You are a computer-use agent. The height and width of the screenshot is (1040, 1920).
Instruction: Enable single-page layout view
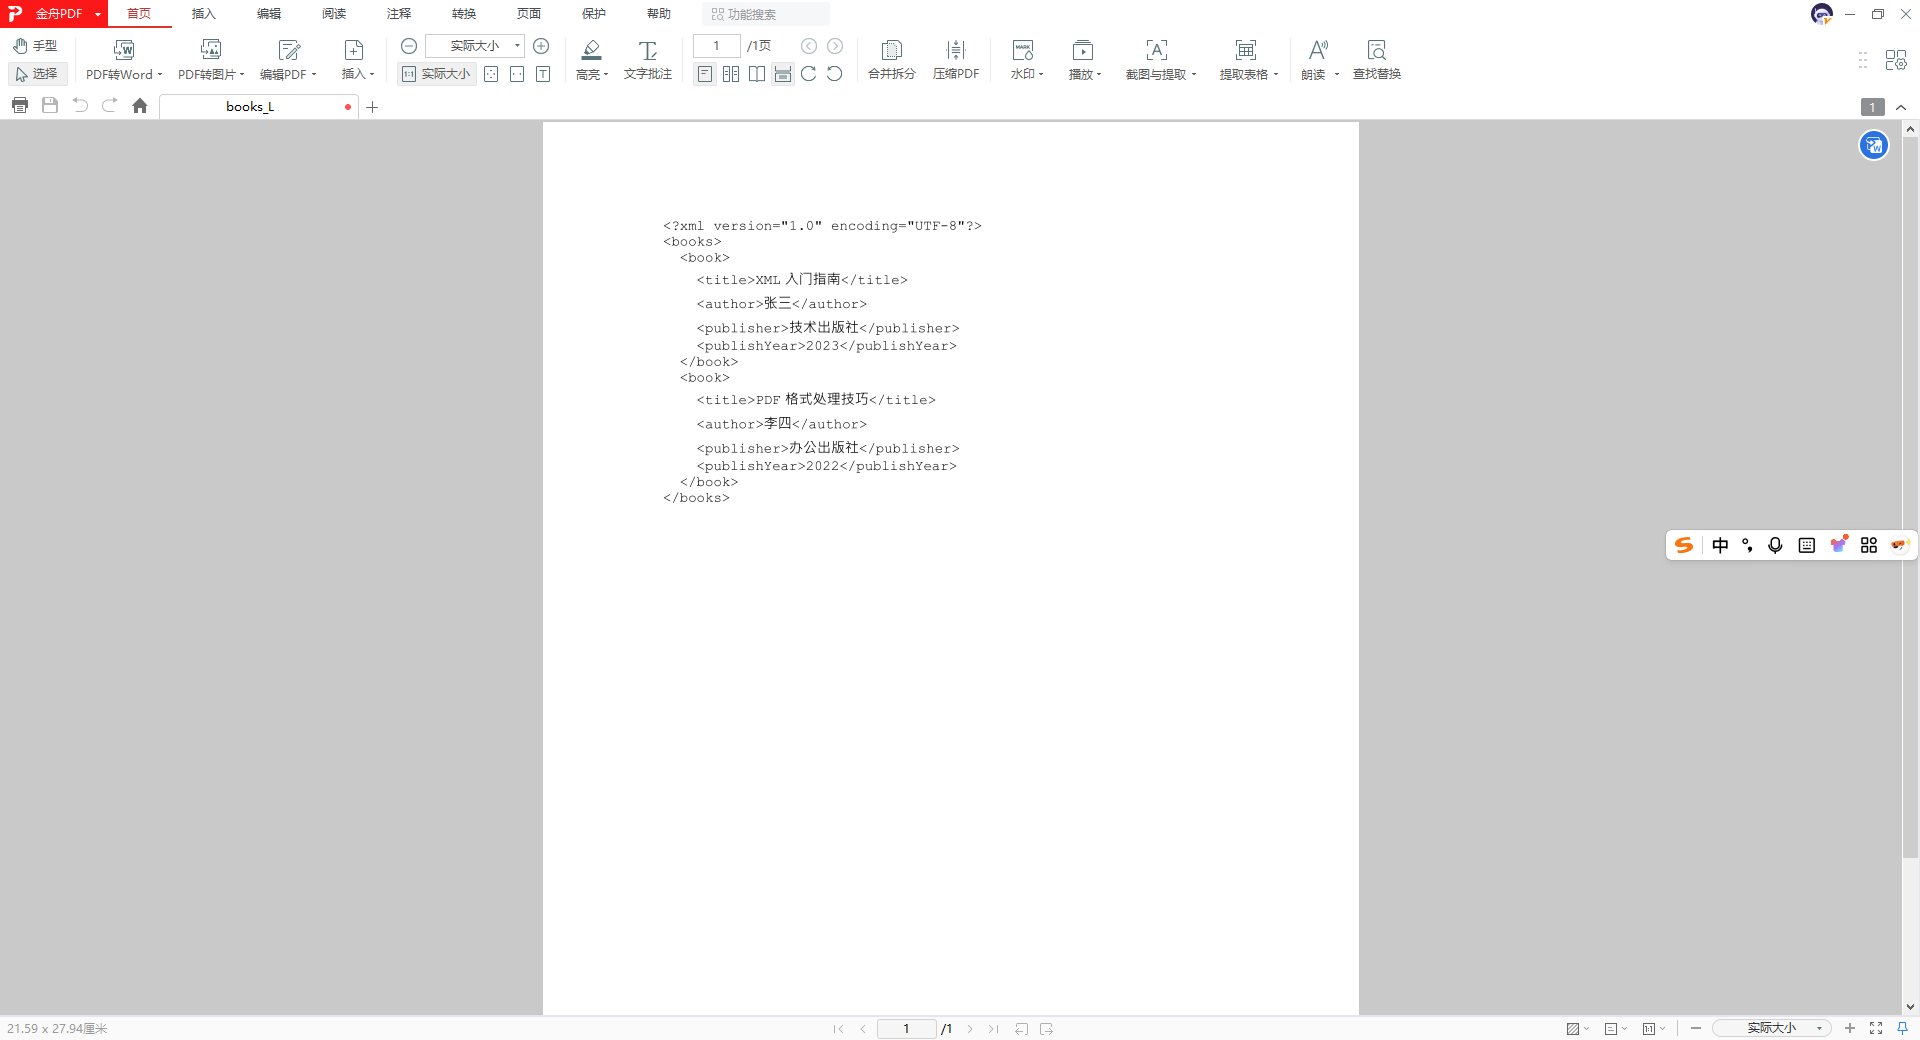coord(705,74)
